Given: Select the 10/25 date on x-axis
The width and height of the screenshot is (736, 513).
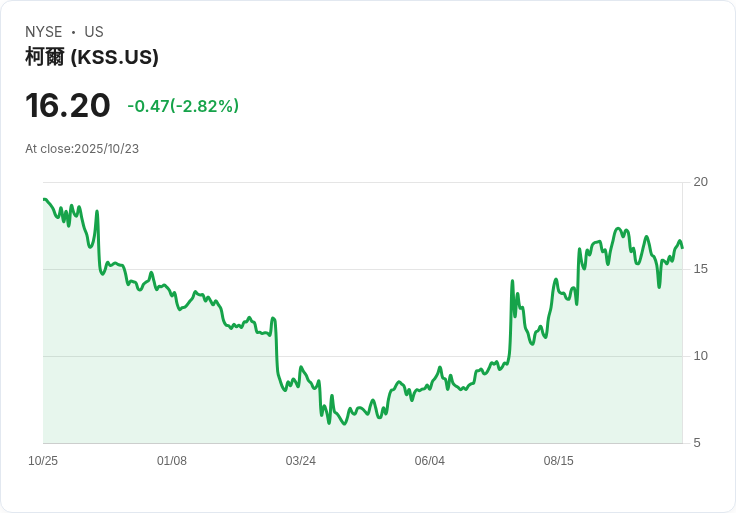Looking at the screenshot, I should [x=43, y=461].
